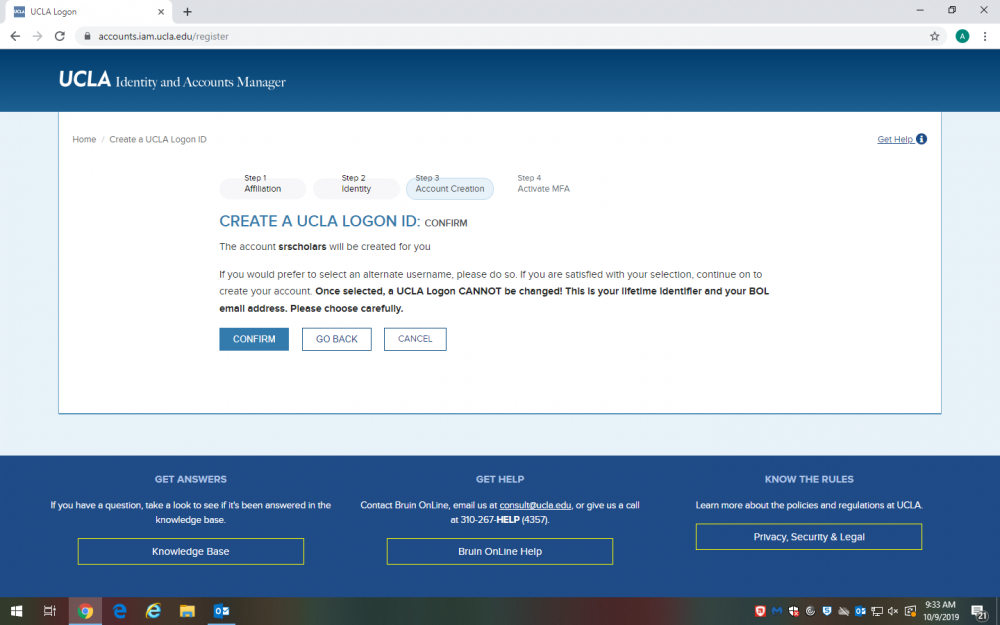The width and height of the screenshot is (1000, 625).
Task: Email consult@ucla.edu via the footer link
Action: [535, 505]
